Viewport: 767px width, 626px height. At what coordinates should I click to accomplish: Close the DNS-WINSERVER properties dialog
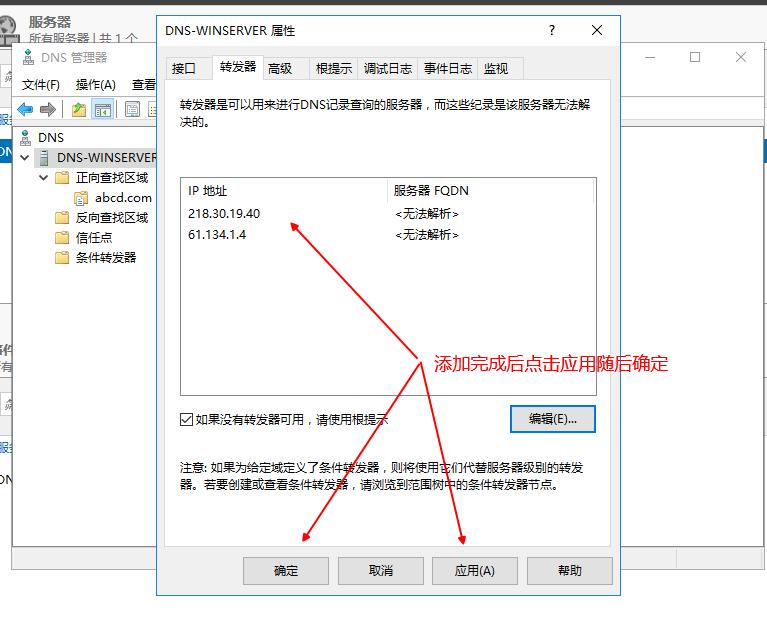[597, 30]
